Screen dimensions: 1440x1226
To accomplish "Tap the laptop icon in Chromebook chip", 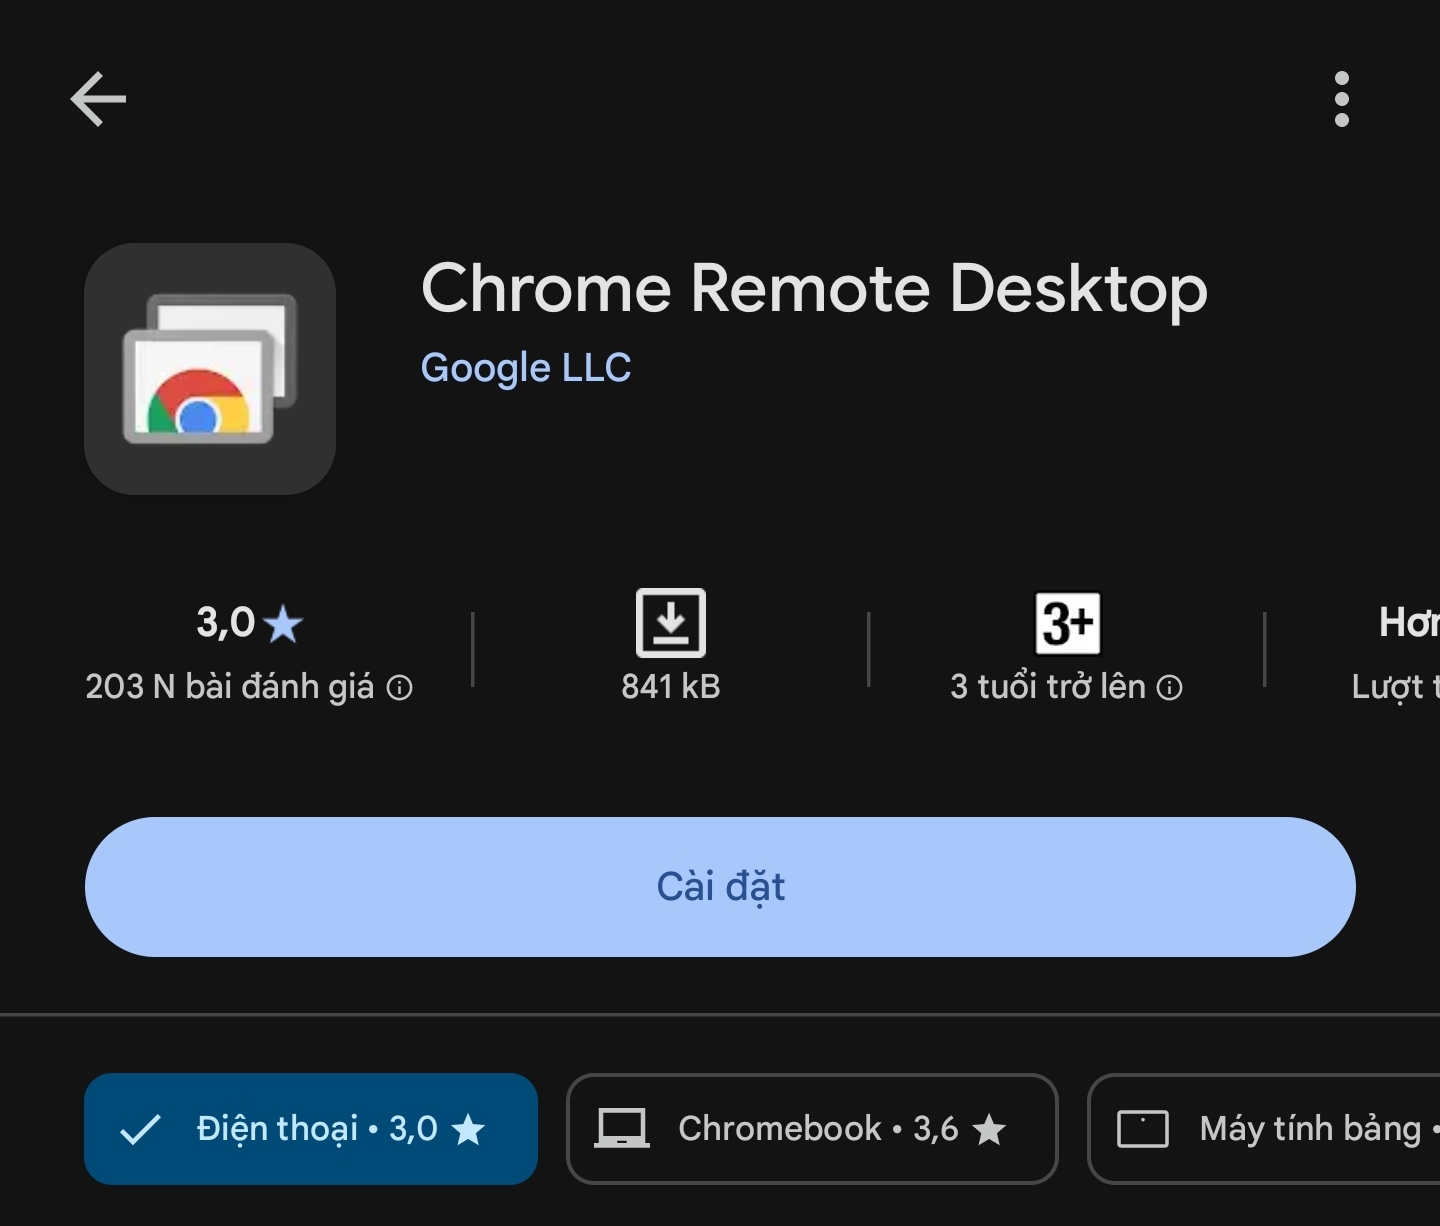I will pyautogui.click(x=622, y=1129).
